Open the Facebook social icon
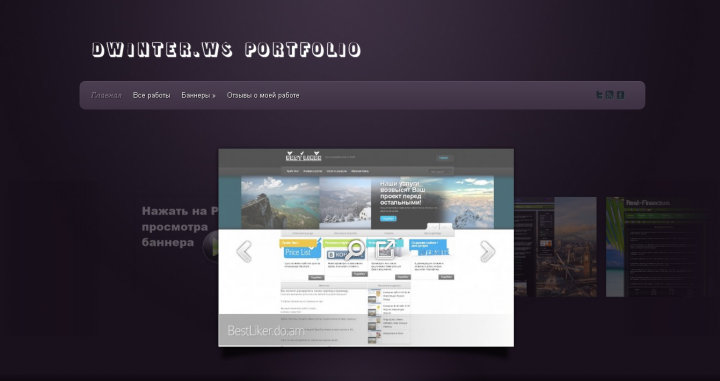 coord(620,95)
